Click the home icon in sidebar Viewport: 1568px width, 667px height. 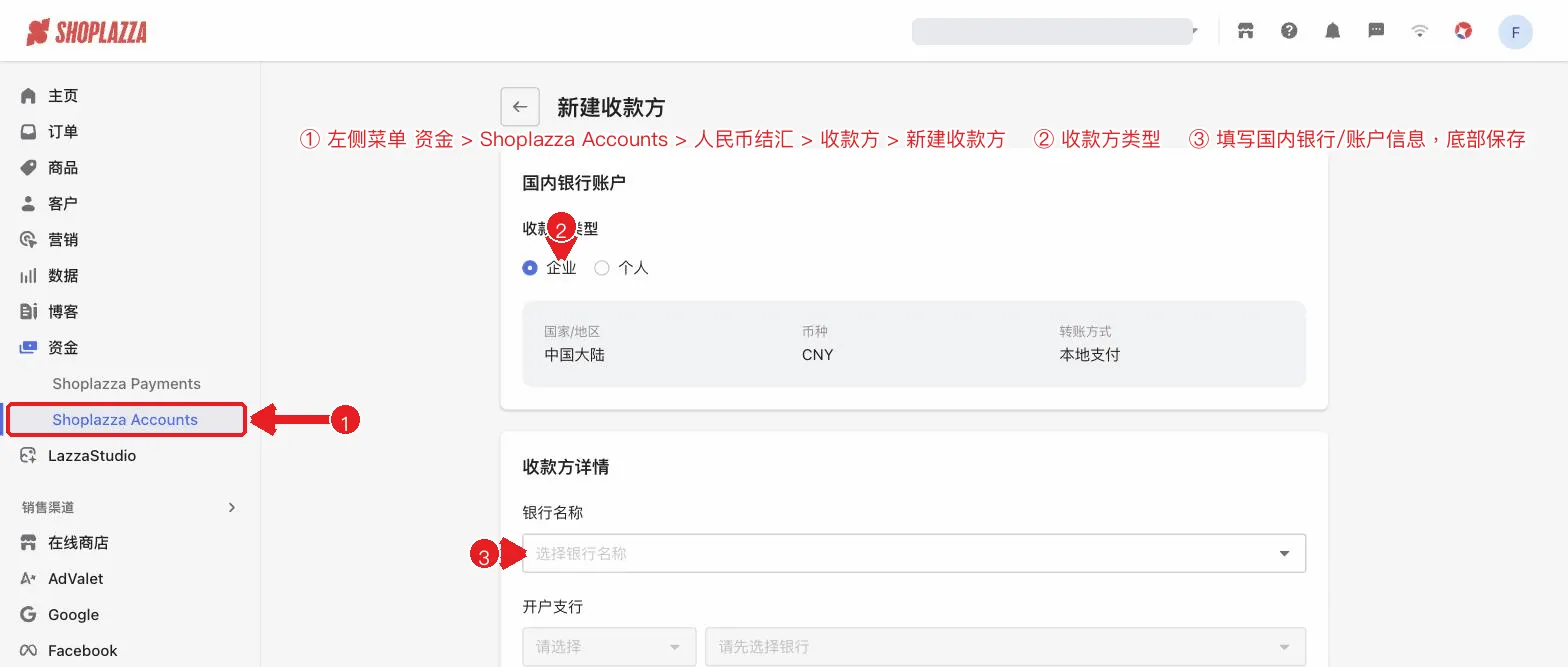tap(28, 96)
